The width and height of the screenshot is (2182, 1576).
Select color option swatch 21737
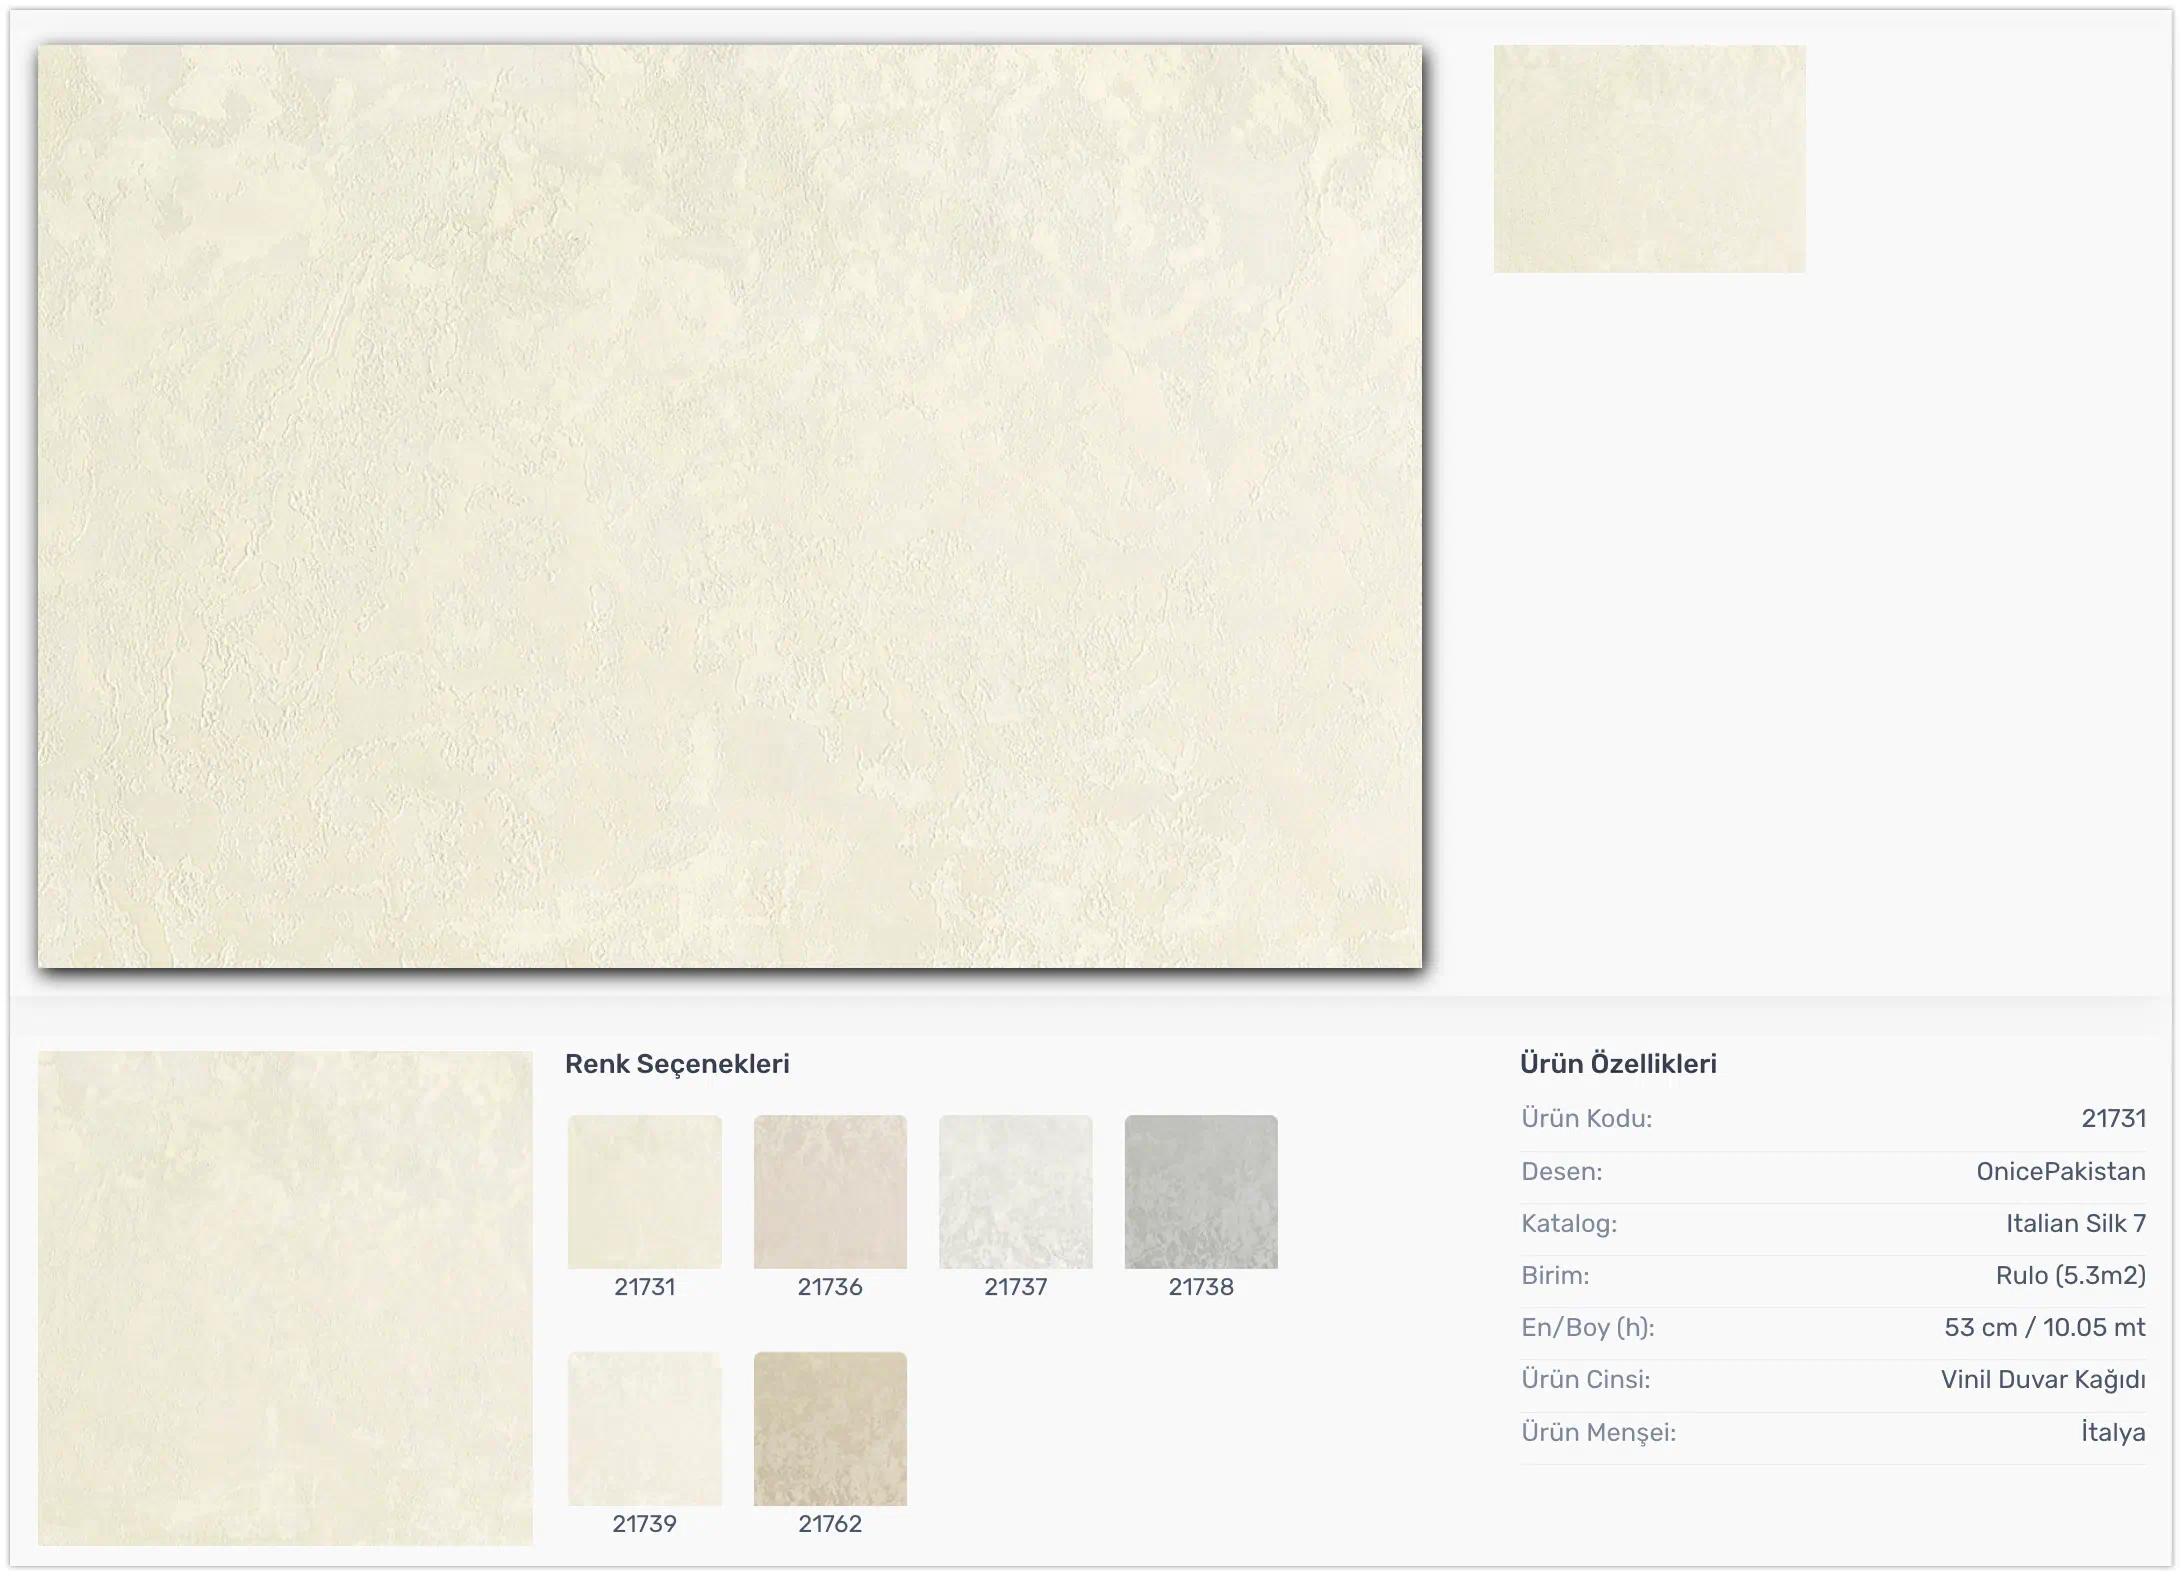point(1016,1191)
